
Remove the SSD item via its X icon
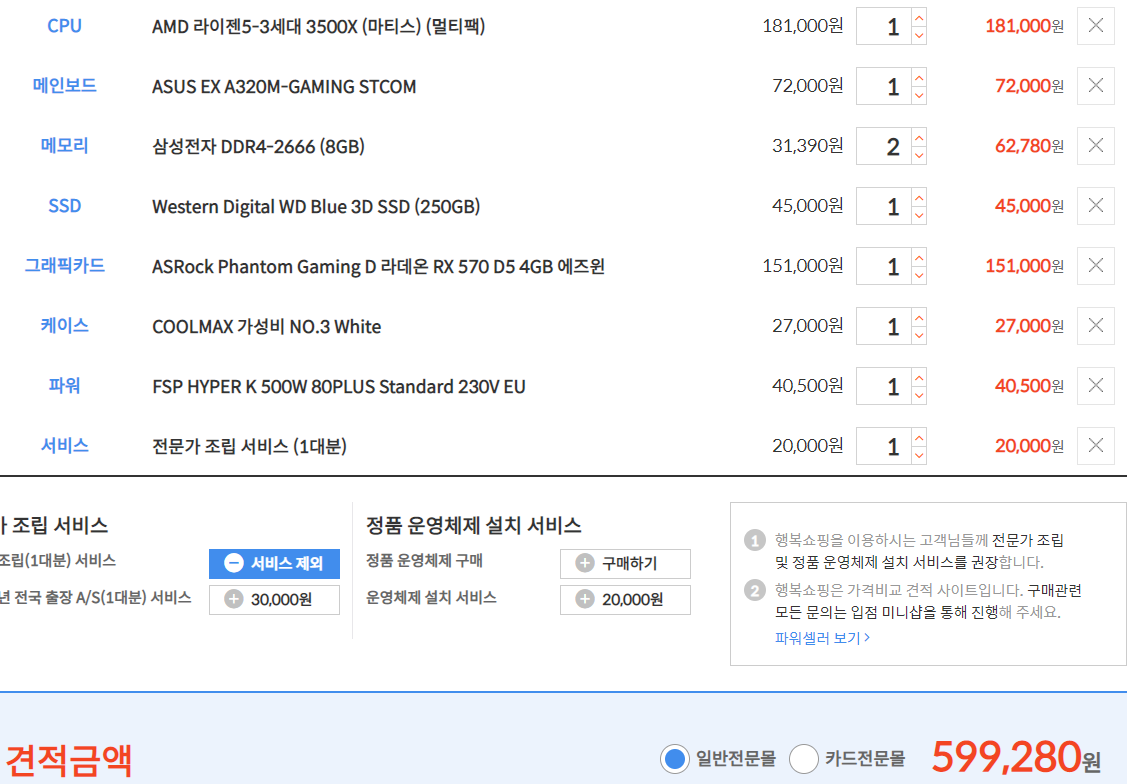(x=1096, y=206)
